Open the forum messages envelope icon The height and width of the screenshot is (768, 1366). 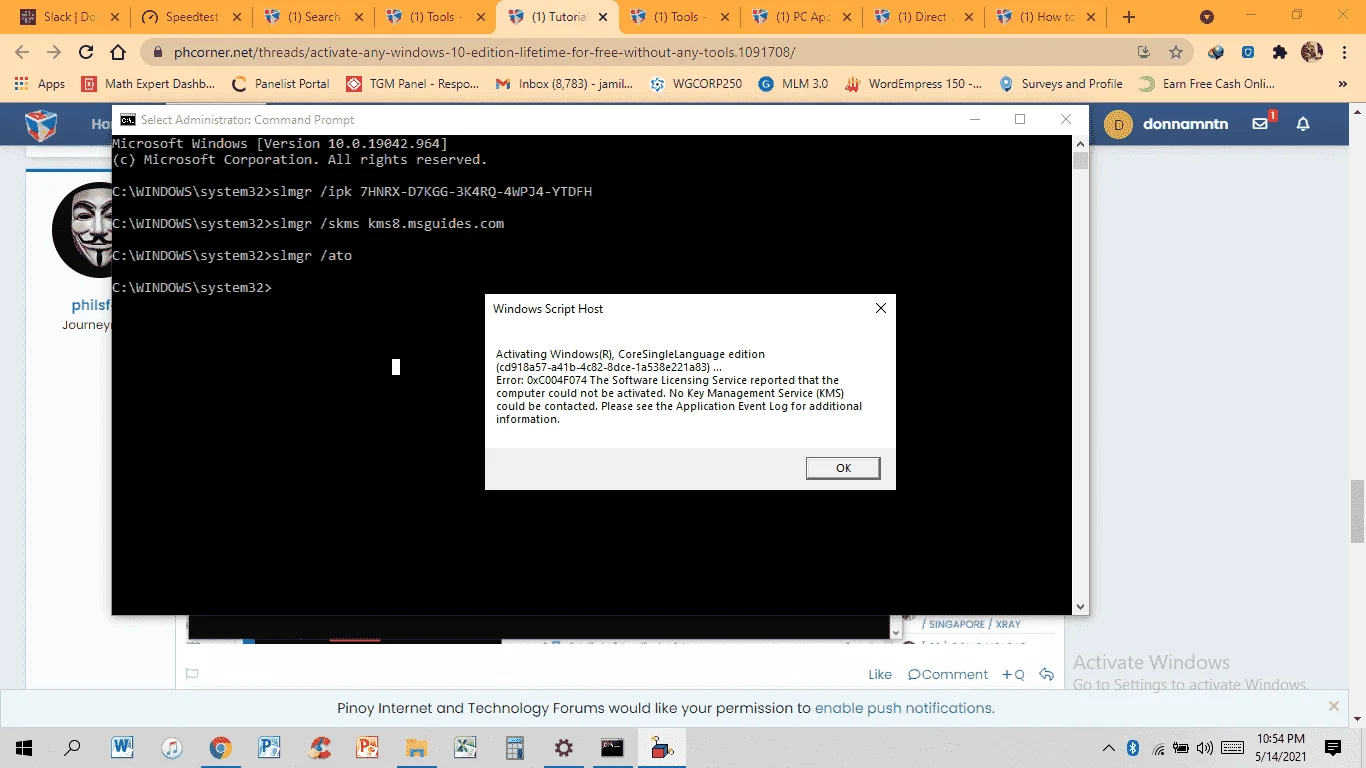pyautogui.click(x=1260, y=124)
